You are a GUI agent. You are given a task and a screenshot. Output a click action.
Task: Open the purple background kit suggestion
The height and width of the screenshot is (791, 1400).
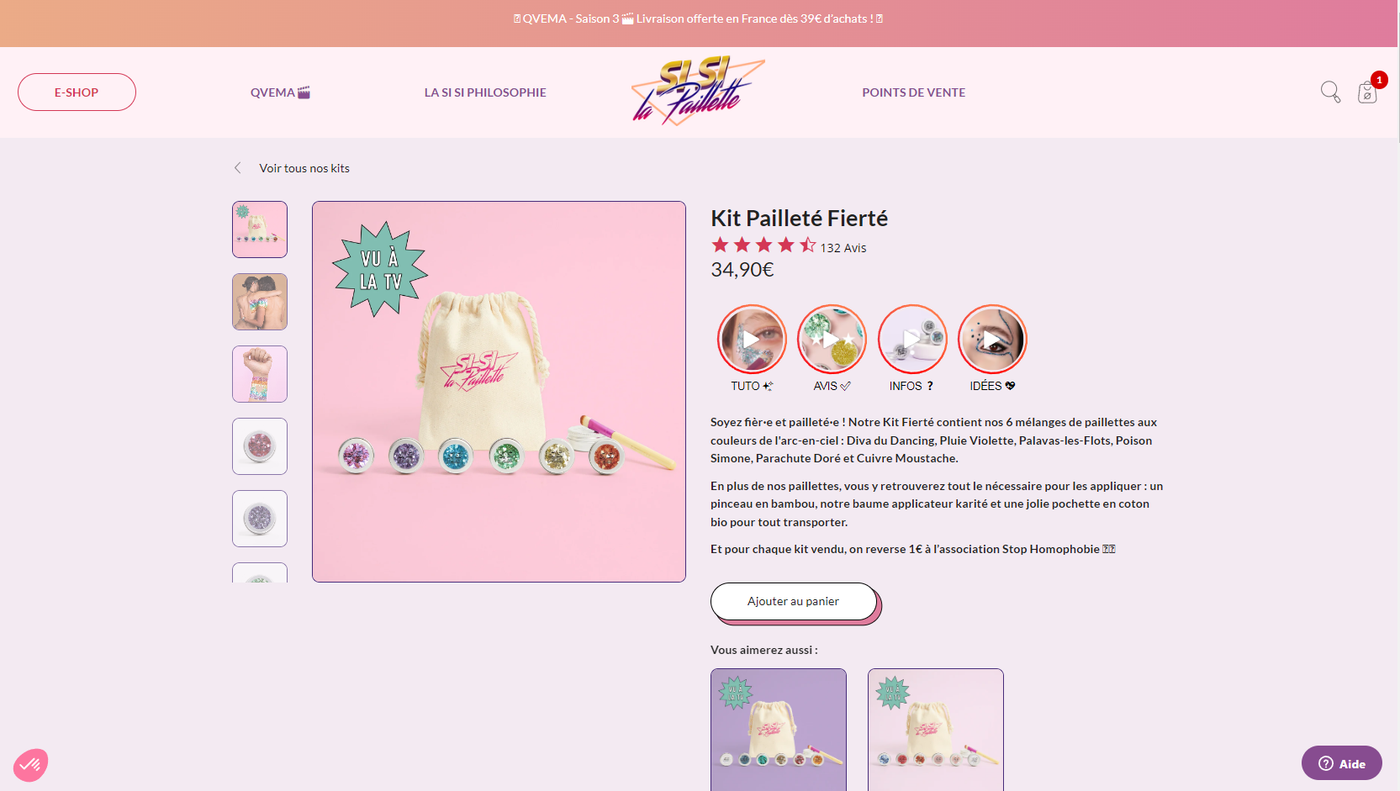click(779, 729)
